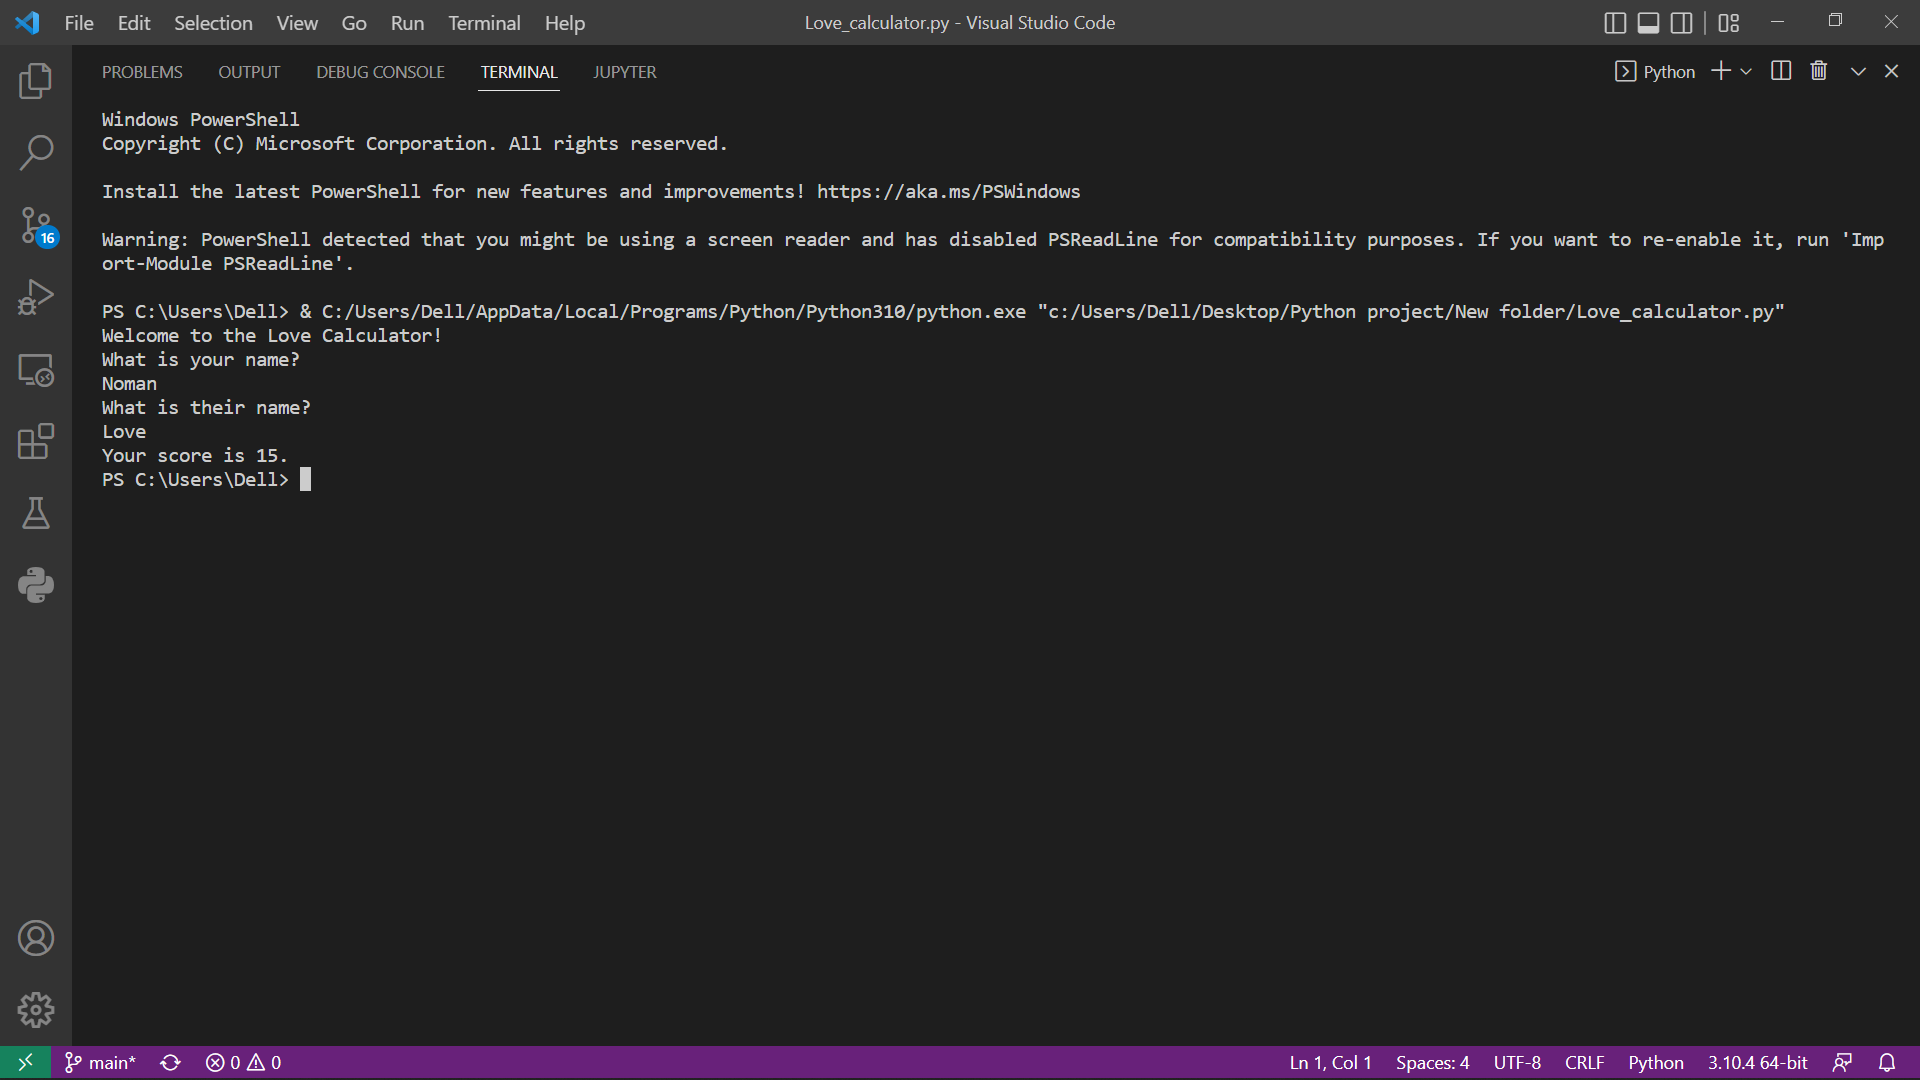Open the terminal profile dropdown chevron
The height and width of the screenshot is (1080, 1920).
point(1745,71)
